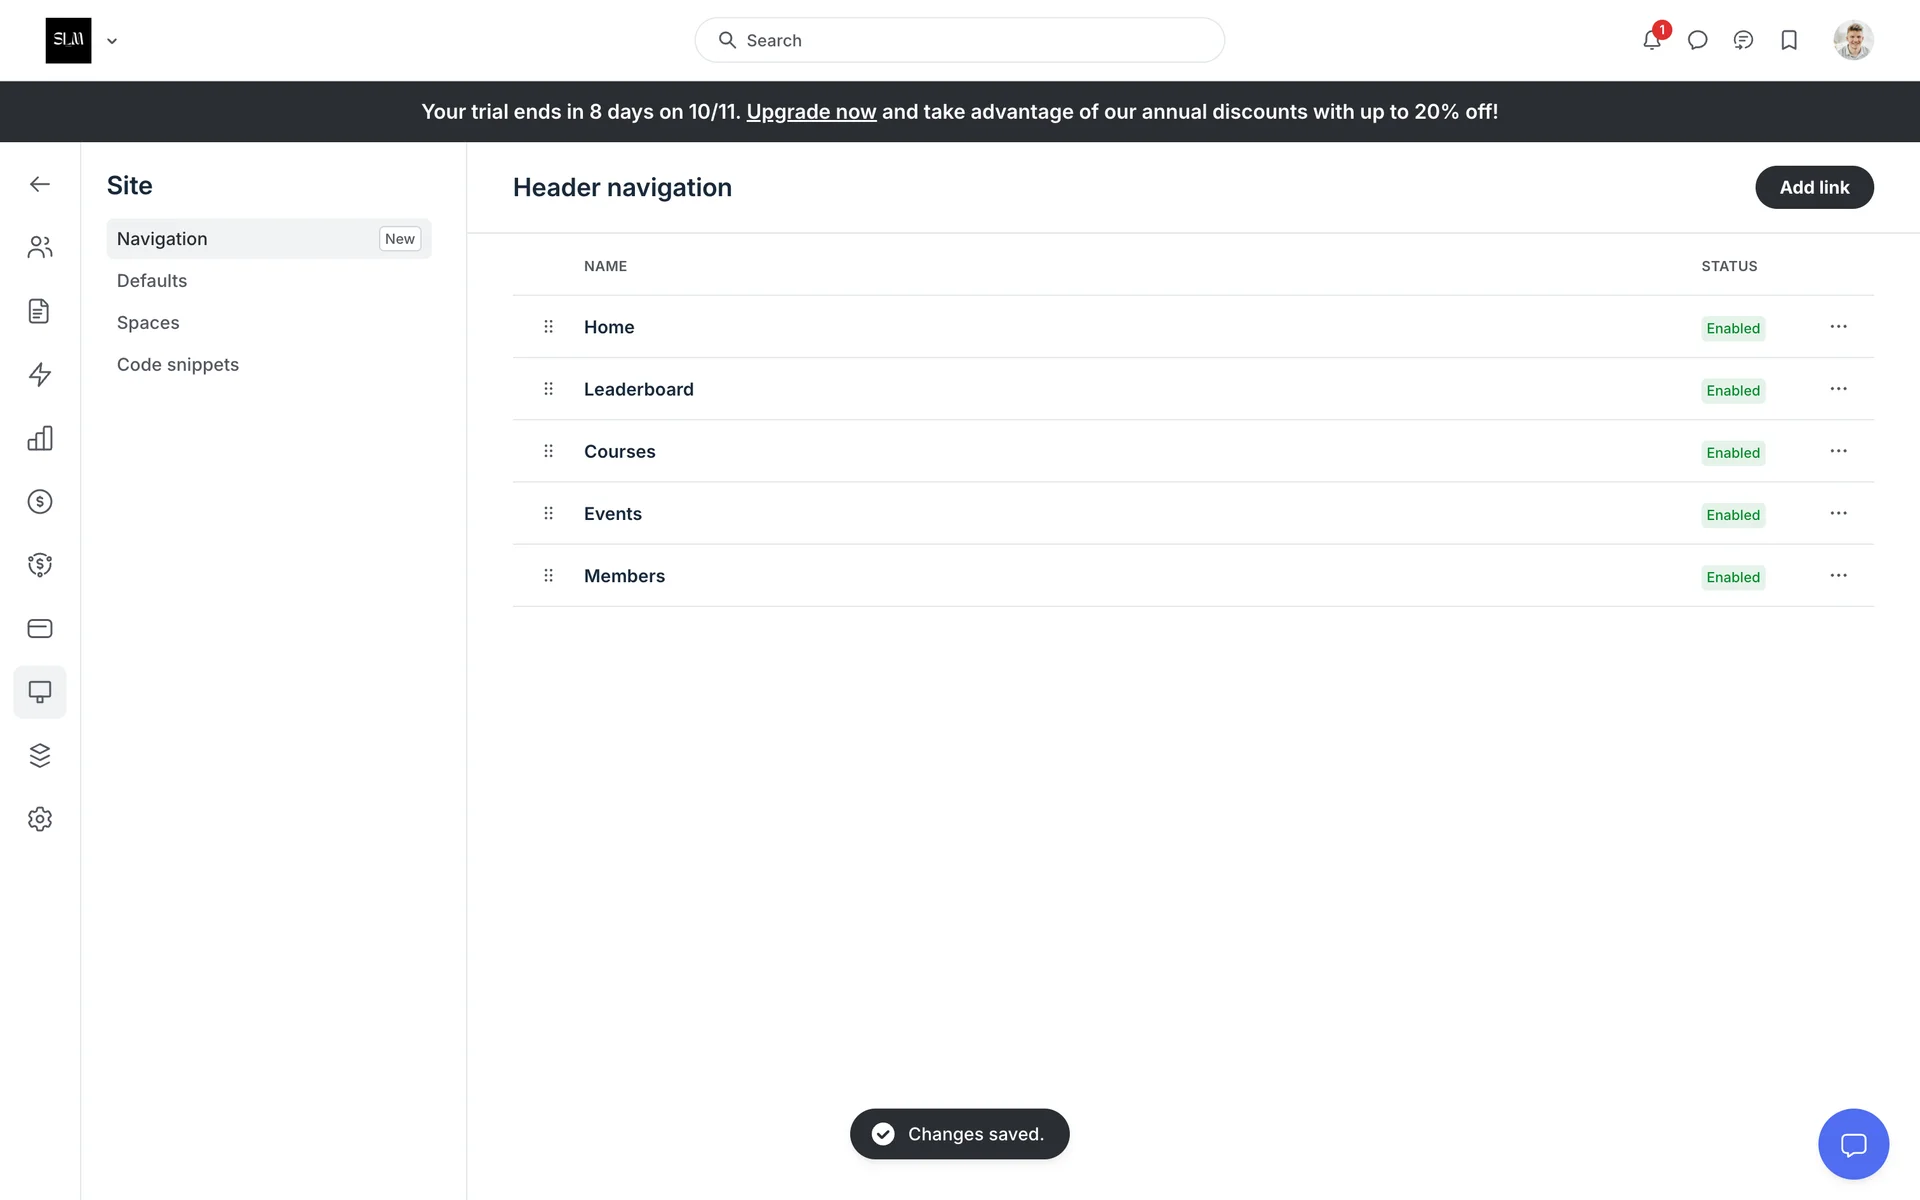Click the drag handle beside Leaderboard
This screenshot has height=1200, width=1920.
coord(548,389)
